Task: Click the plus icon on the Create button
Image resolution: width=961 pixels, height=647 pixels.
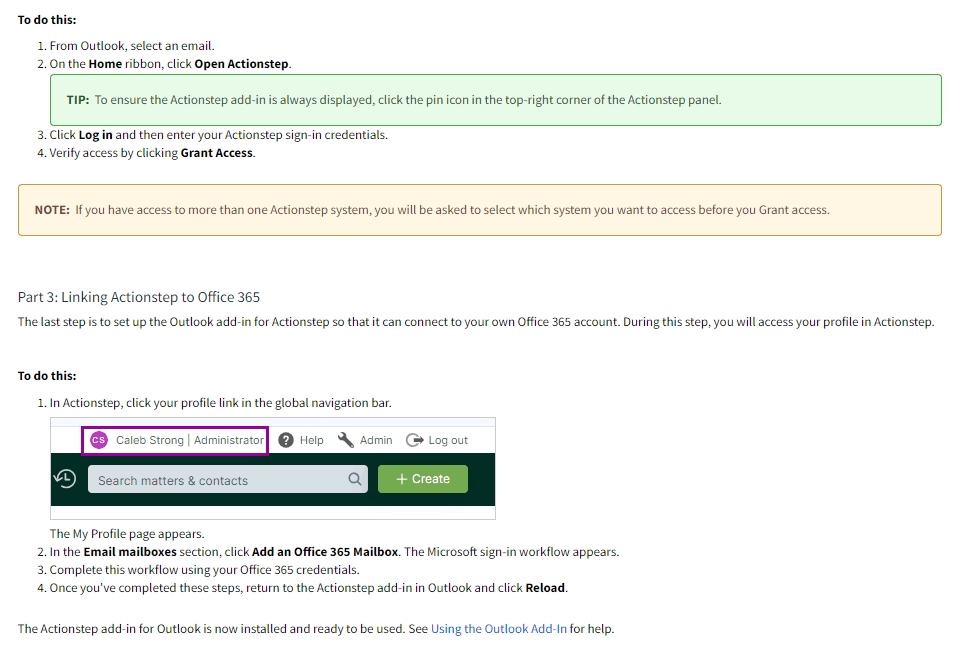Action: pos(401,478)
